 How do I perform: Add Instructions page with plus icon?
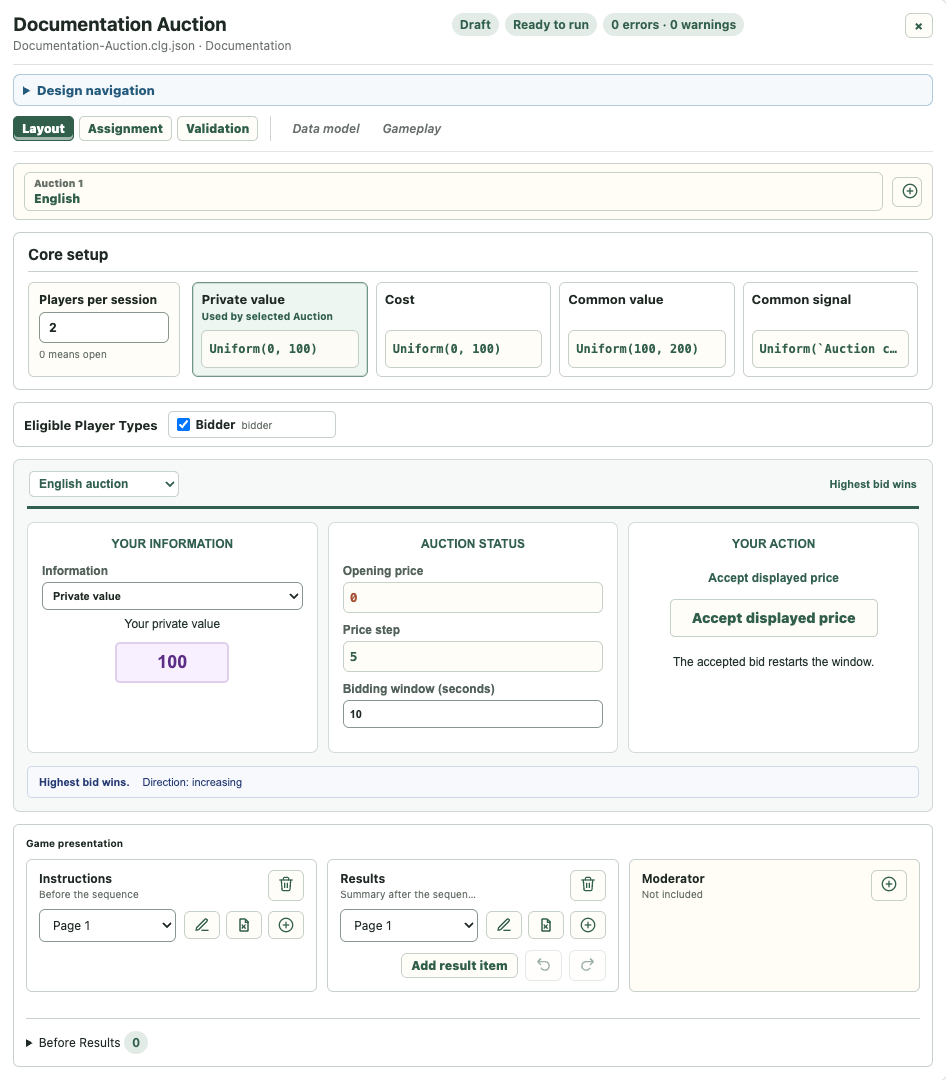286,925
